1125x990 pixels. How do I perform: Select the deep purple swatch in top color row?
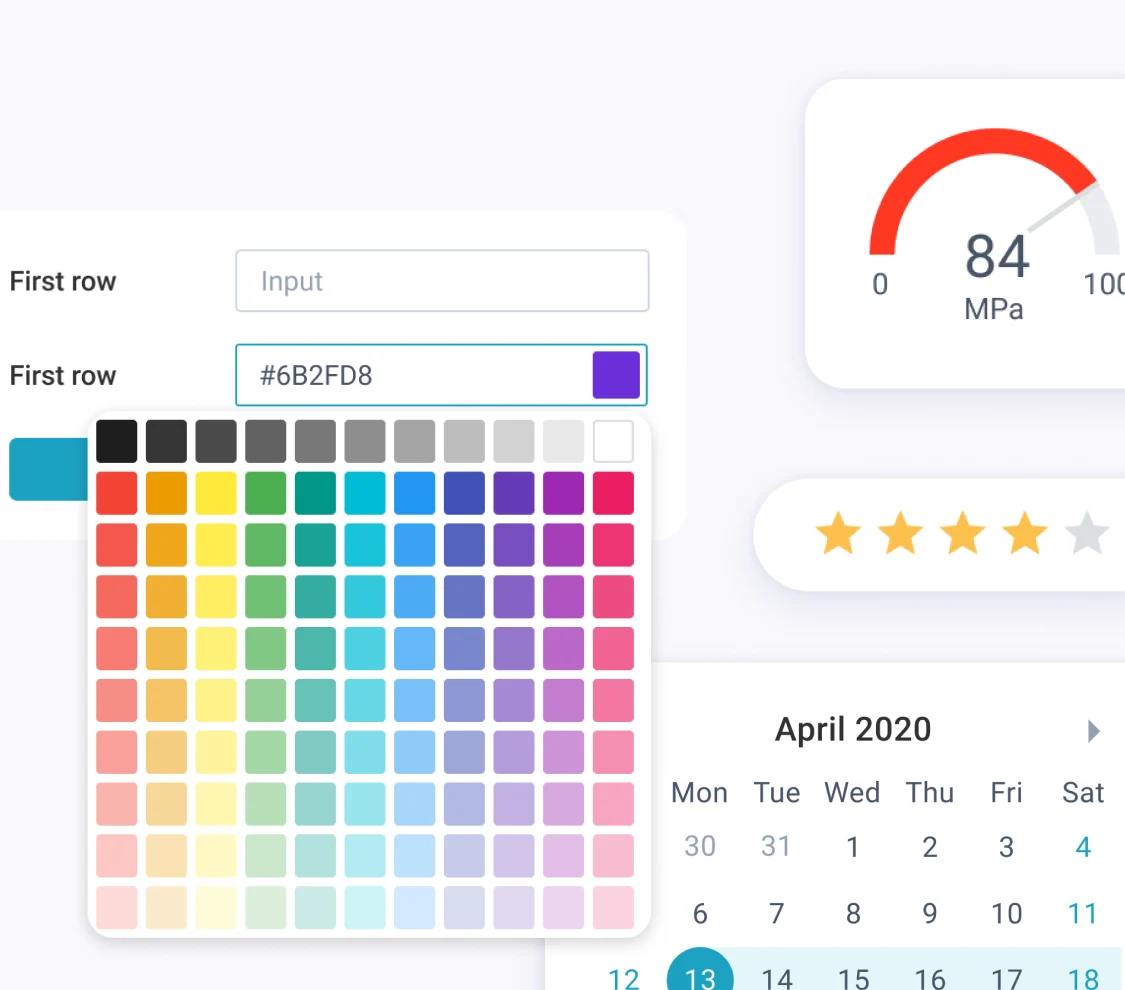point(514,493)
